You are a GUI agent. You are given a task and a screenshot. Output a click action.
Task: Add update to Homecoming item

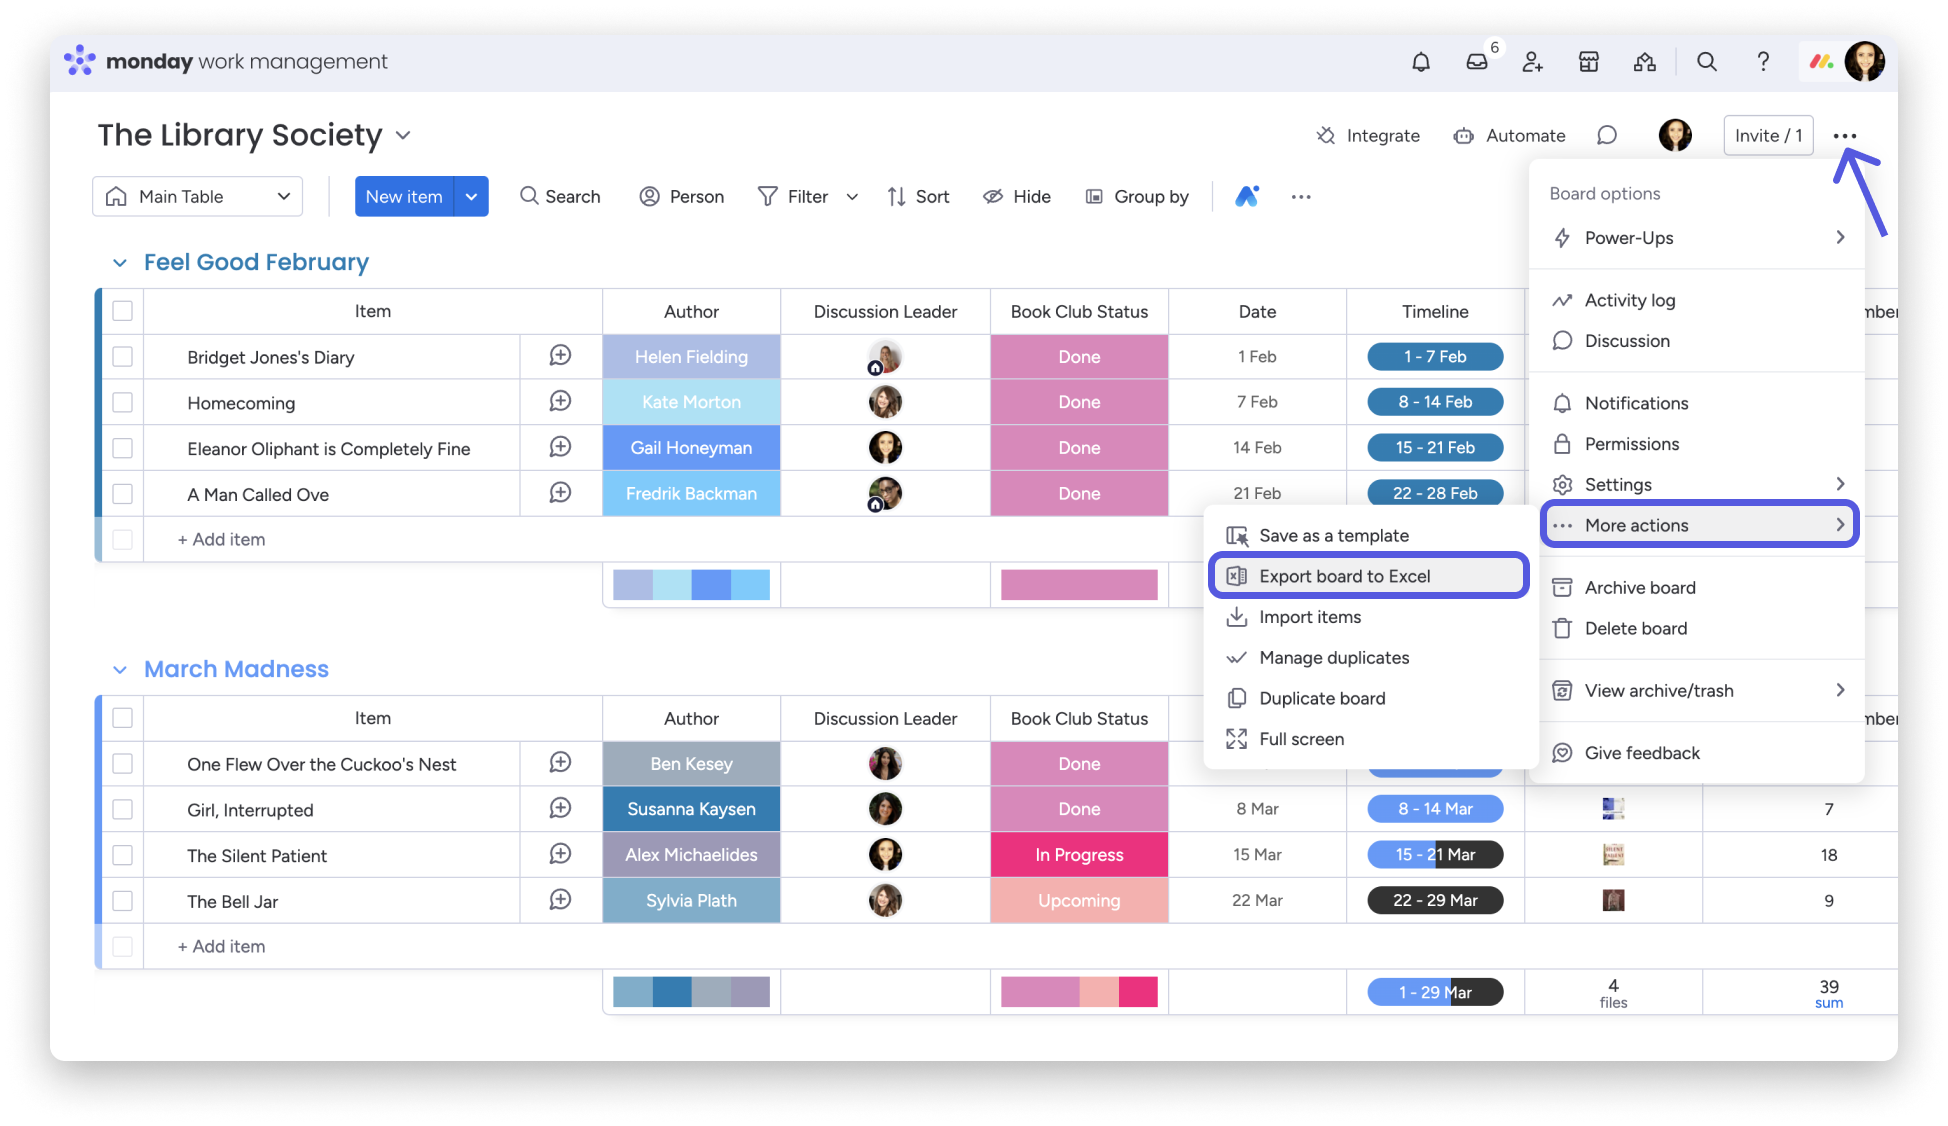click(560, 402)
